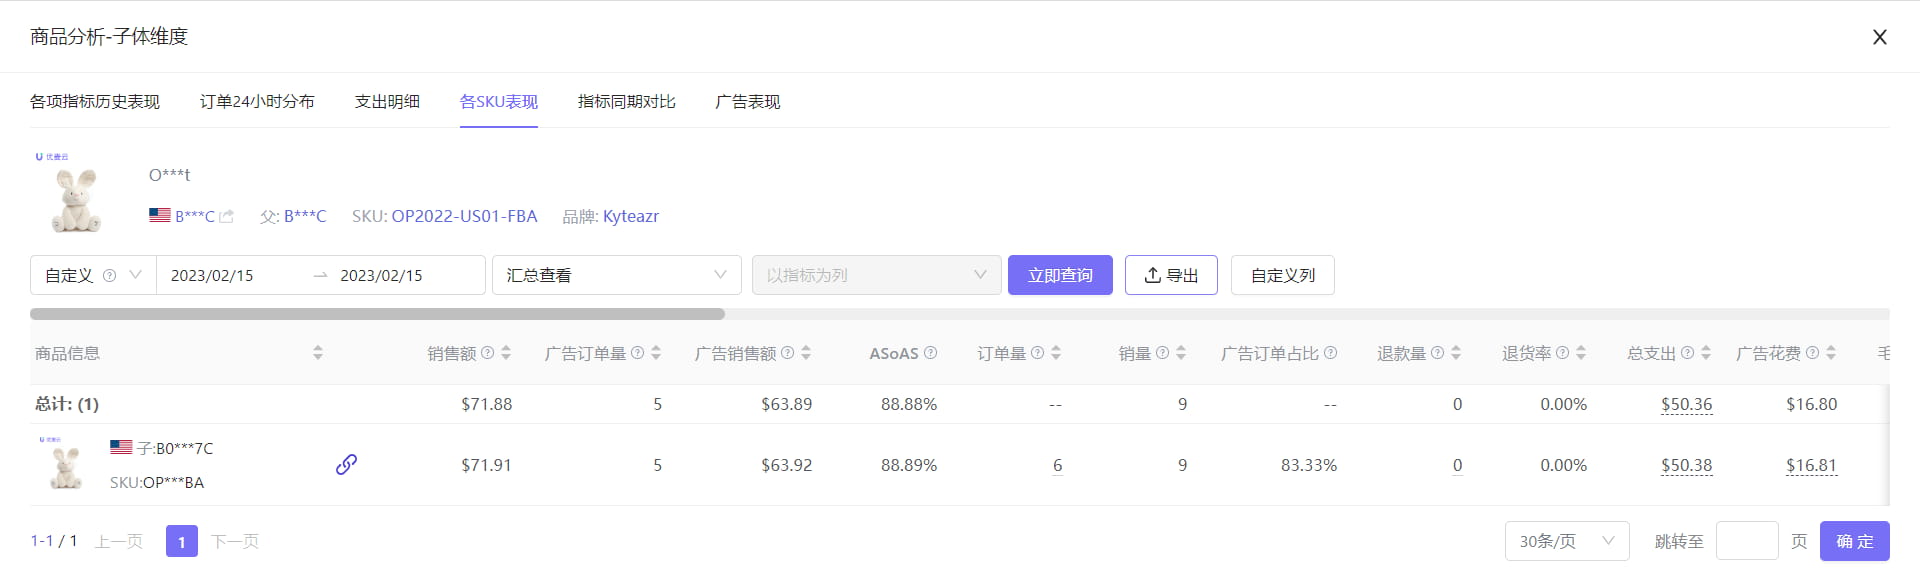Image resolution: width=1920 pixels, height=580 pixels.
Task: Click help icon next to 自定义
Action: click(x=110, y=275)
